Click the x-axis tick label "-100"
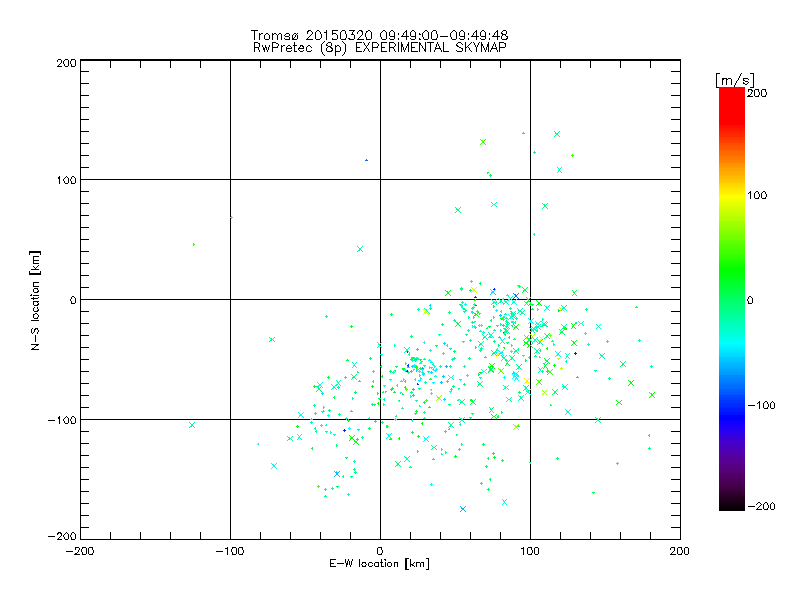This screenshot has height=600, width=800. pyautogui.click(x=230, y=552)
